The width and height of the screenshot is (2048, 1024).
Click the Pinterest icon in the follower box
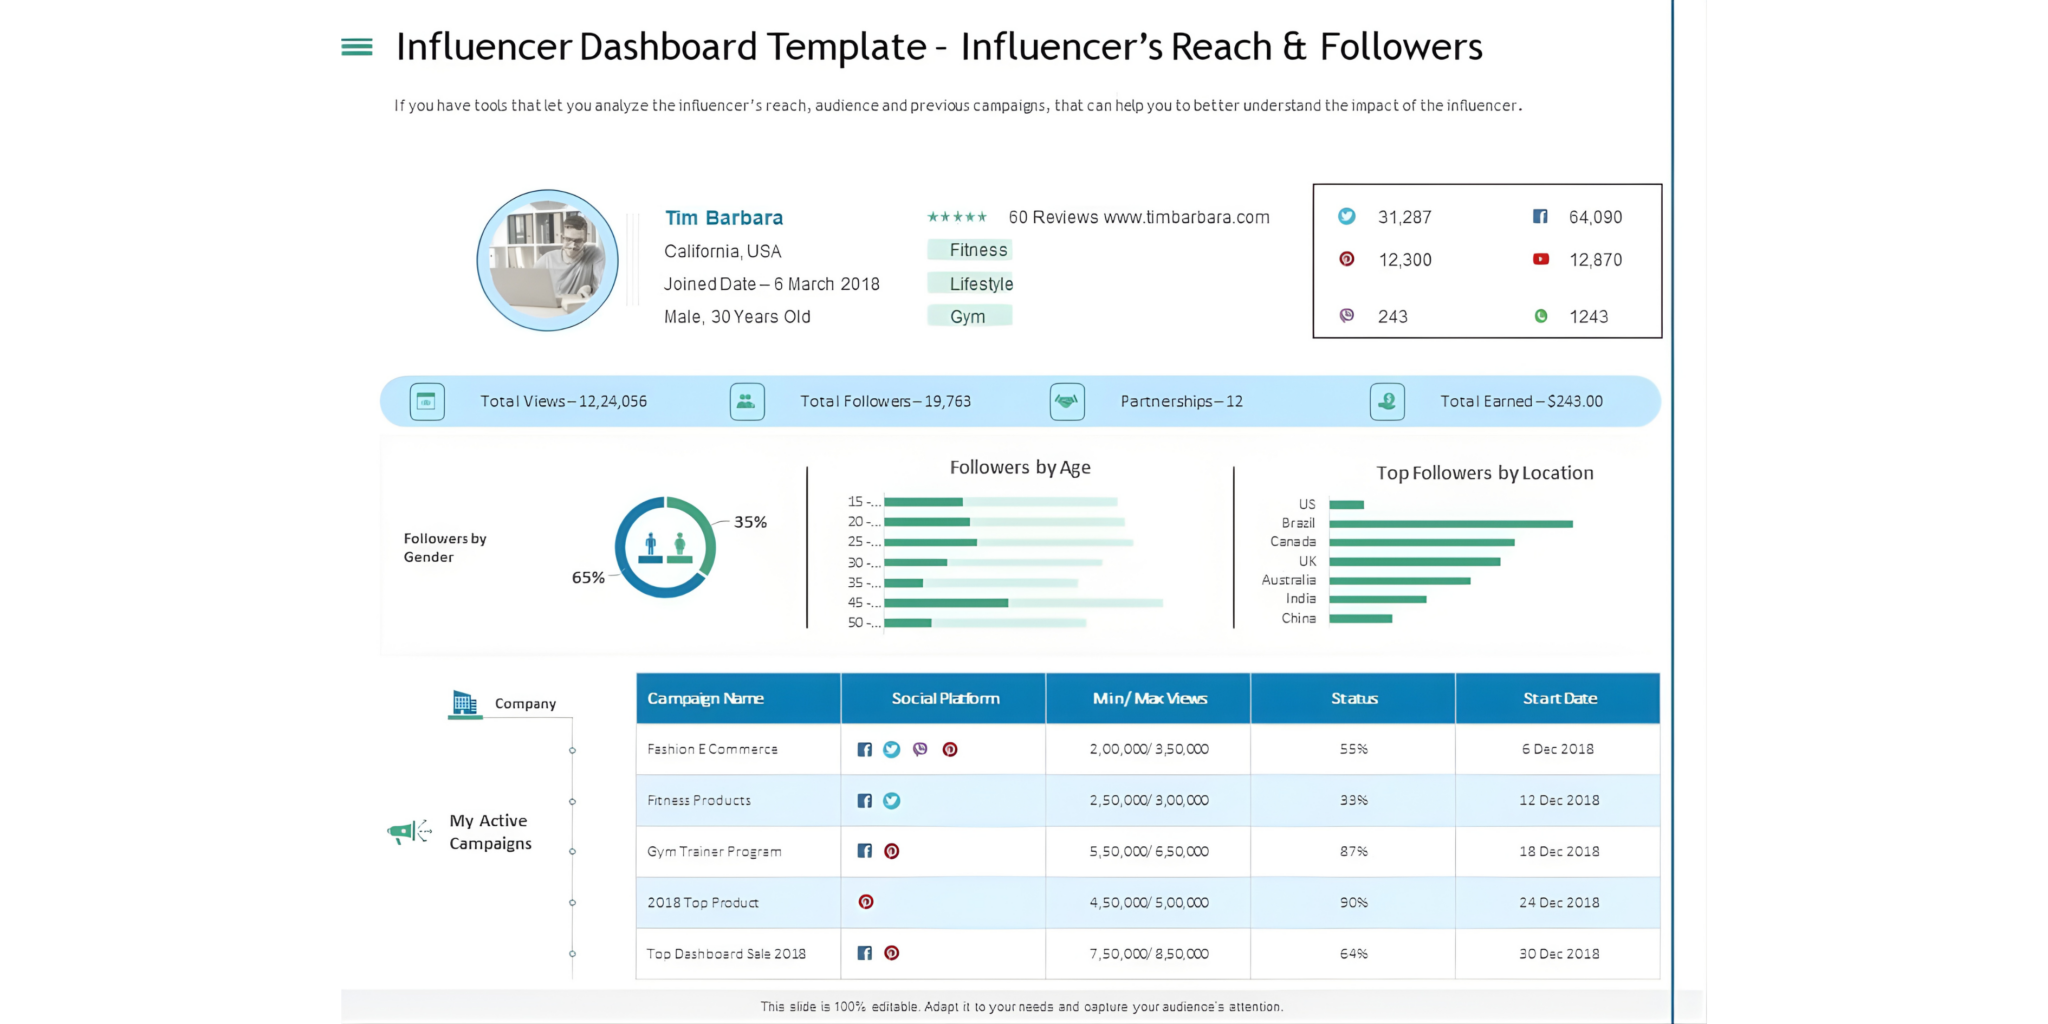(1347, 259)
